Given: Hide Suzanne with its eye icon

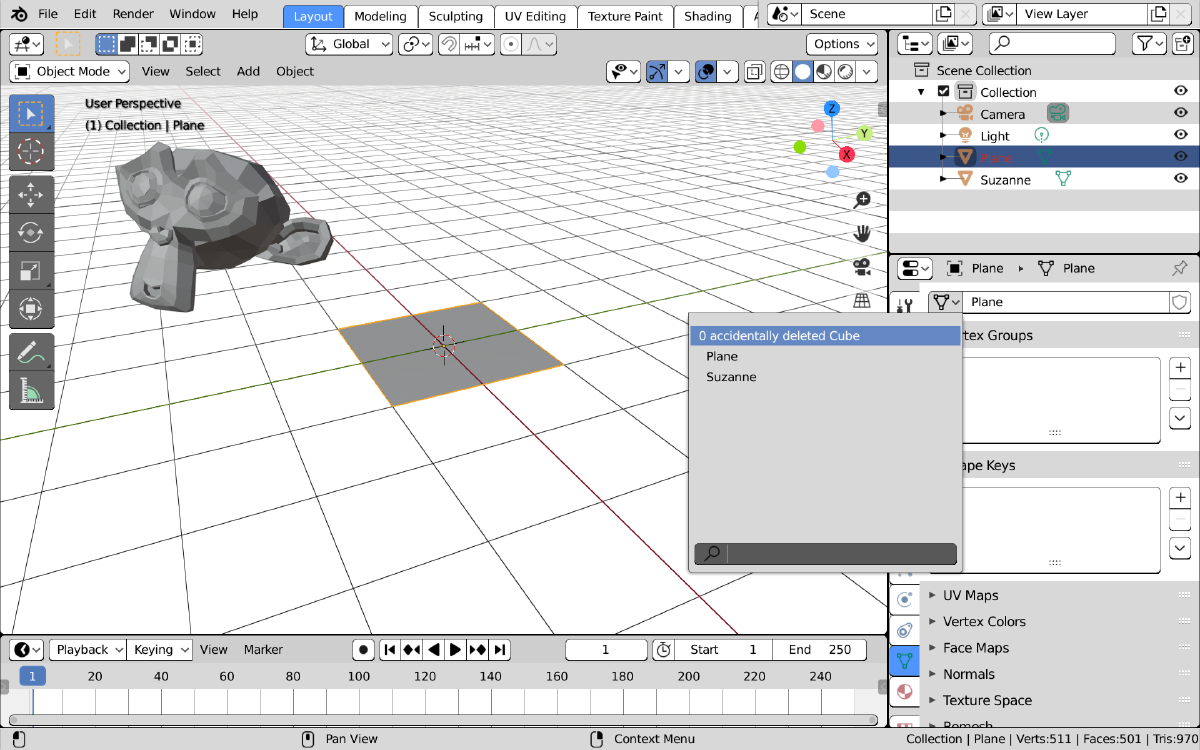Looking at the screenshot, I should point(1180,179).
